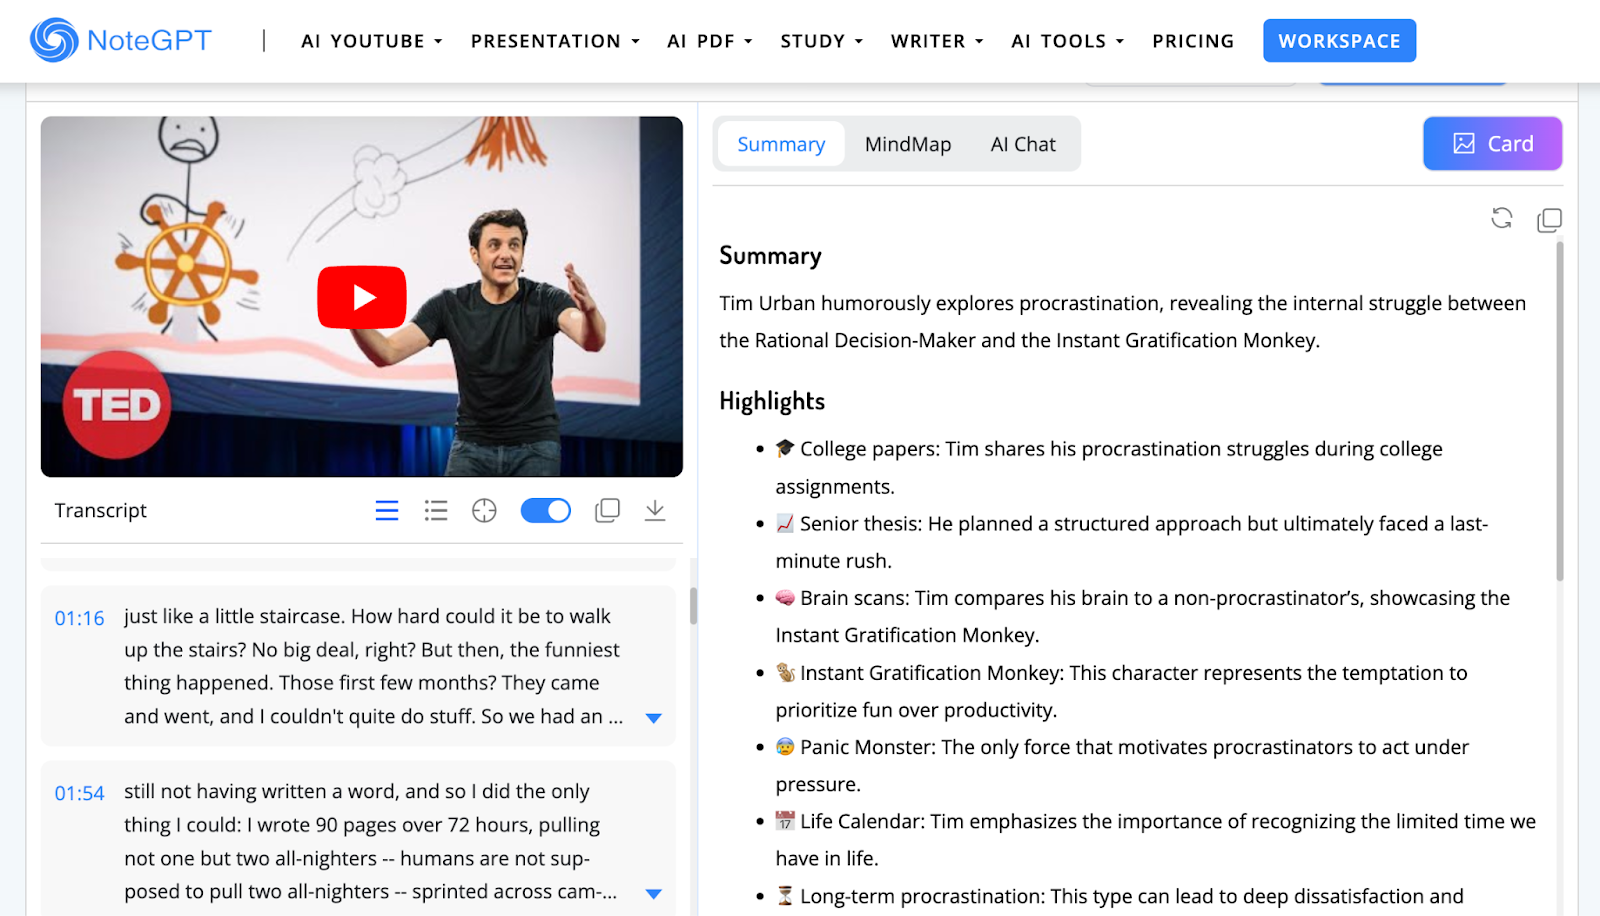This screenshot has height=916, width=1600.
Task: Click the transcript target locate icon
Action: pos(484,511)
